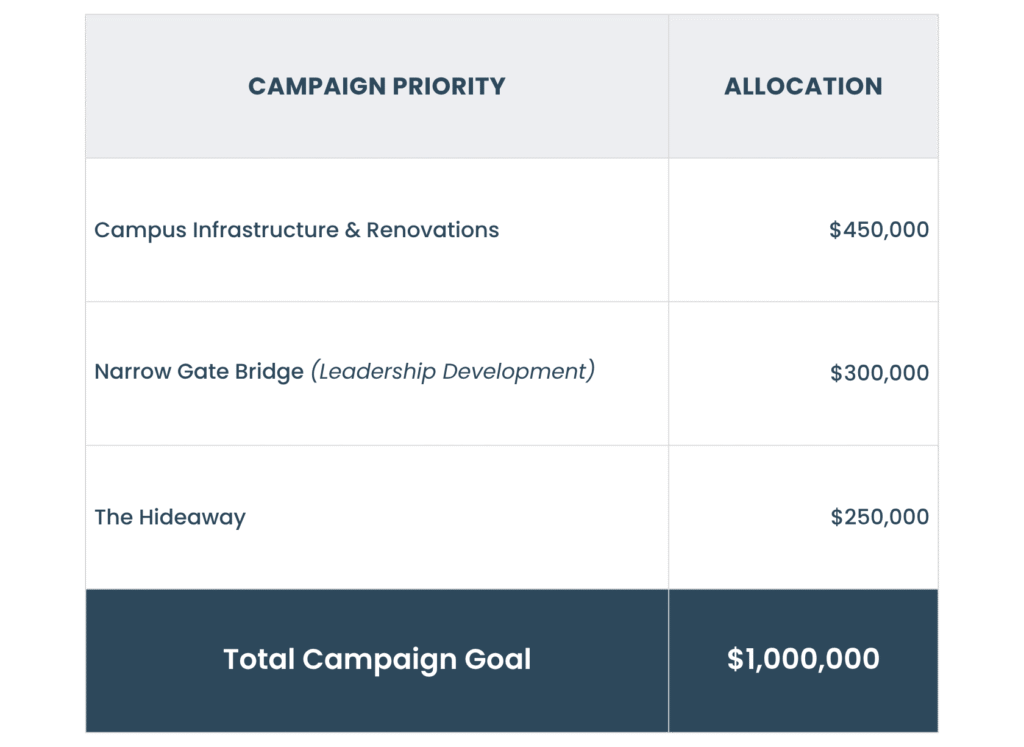Select the Total Campaign Goal label
Viewport: 1024px width, 747px height.
tap(377, 660)
